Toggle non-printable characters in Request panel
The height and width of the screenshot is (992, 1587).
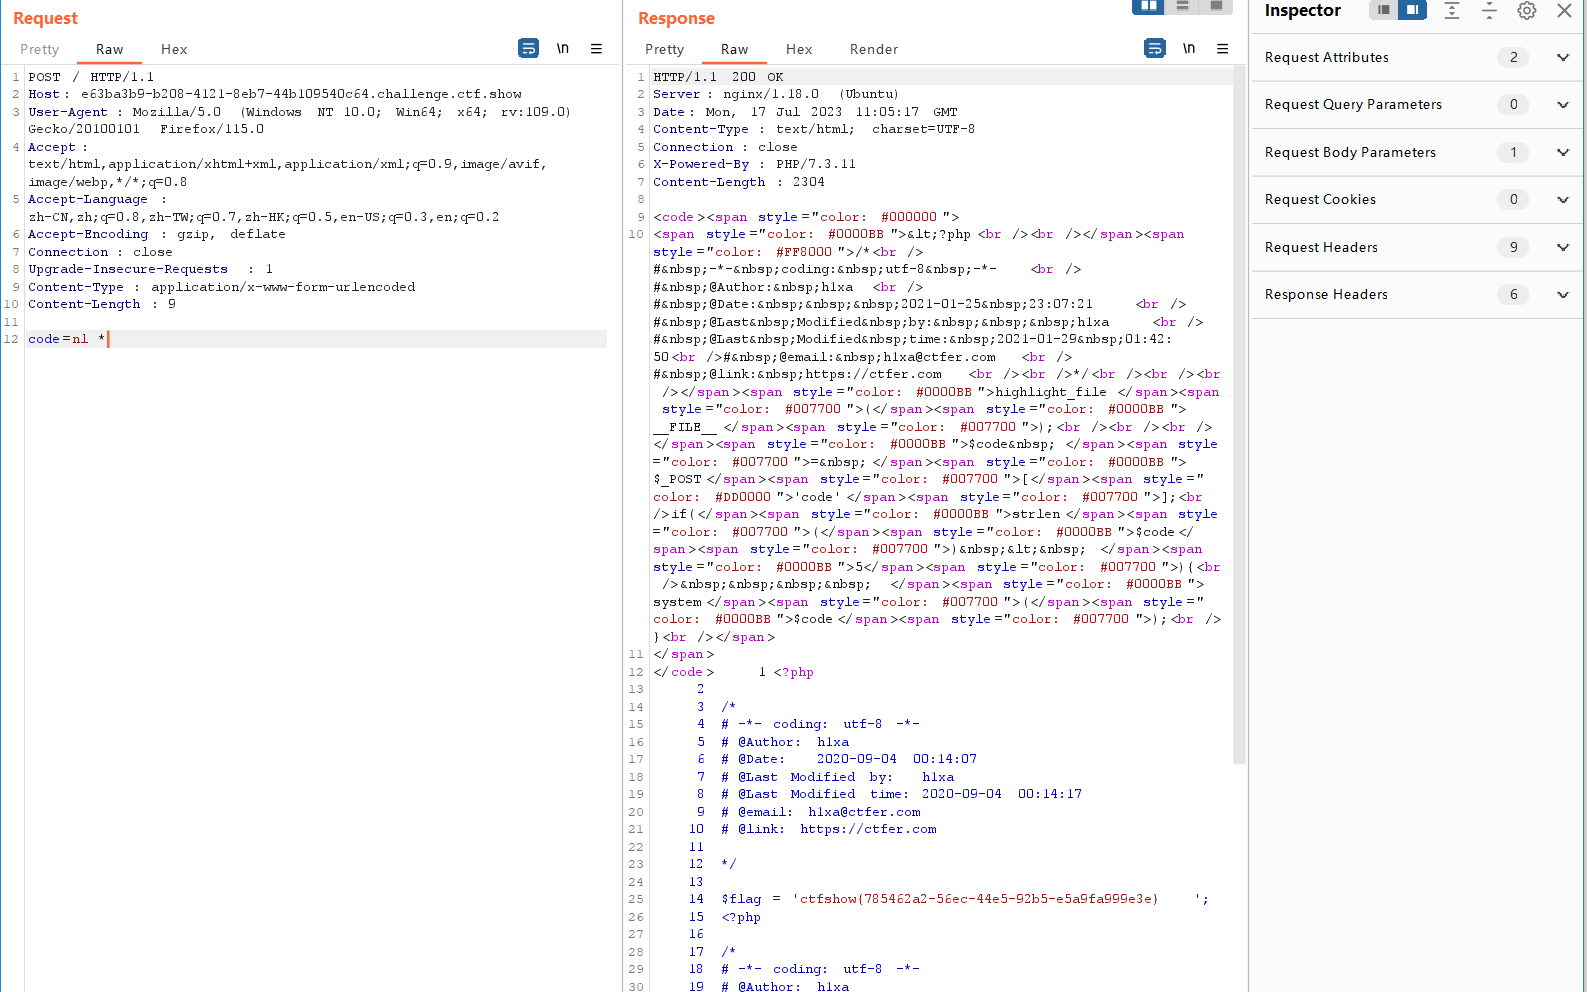(x=563, y=48)
